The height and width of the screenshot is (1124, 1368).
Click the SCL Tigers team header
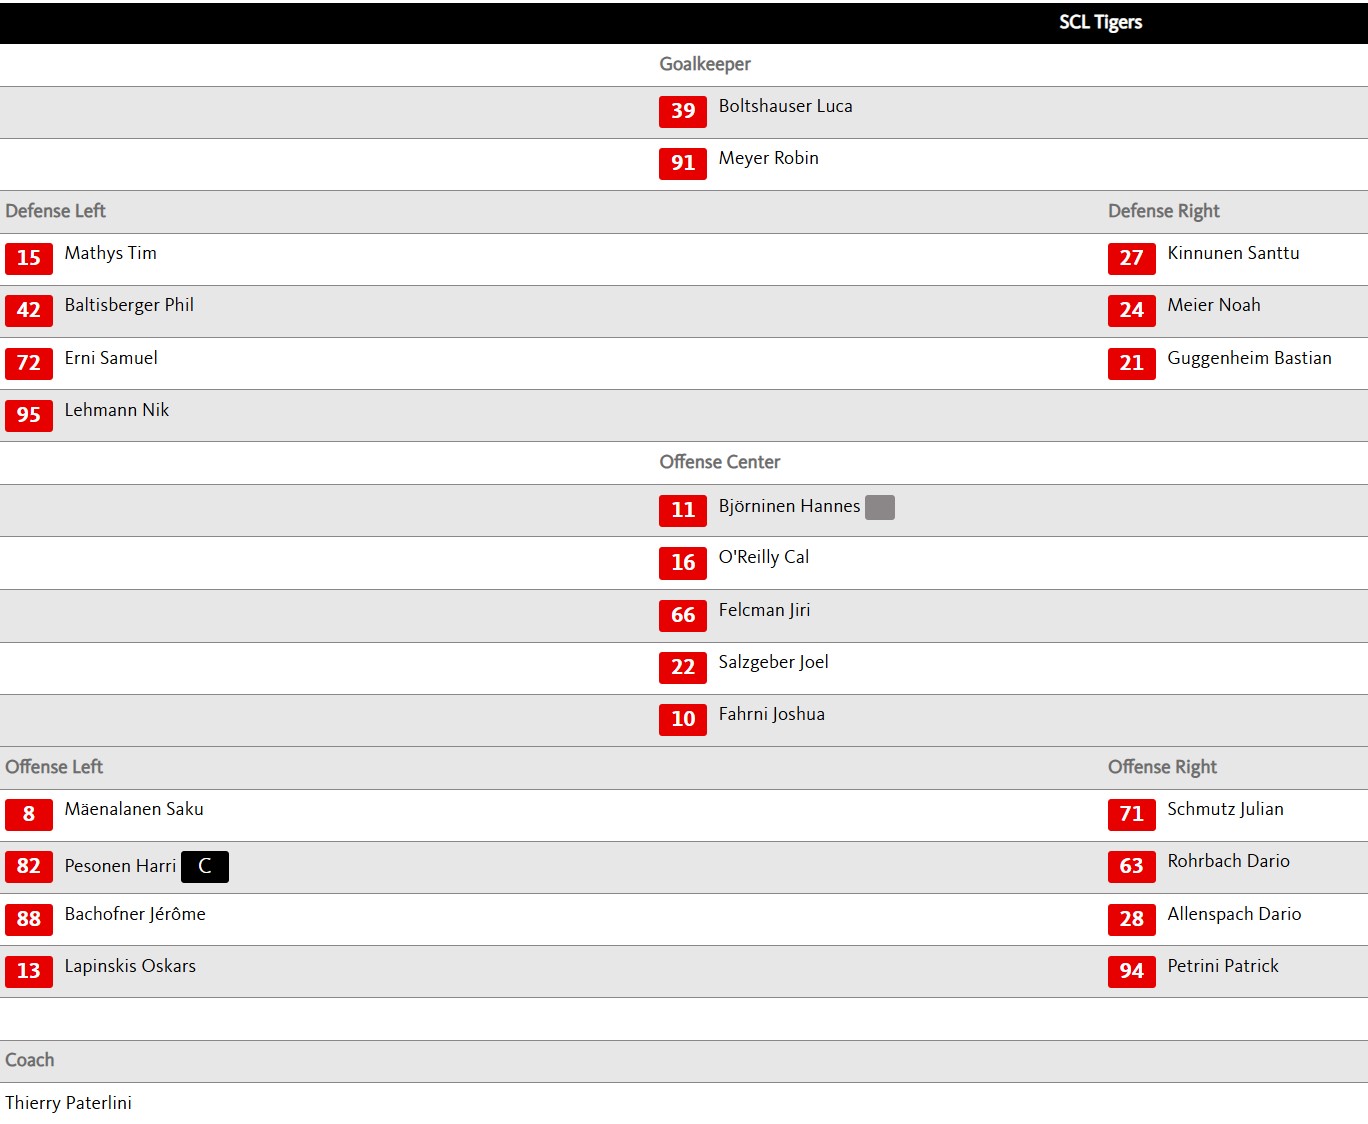pyautogui.click(x=1100, y=22)
